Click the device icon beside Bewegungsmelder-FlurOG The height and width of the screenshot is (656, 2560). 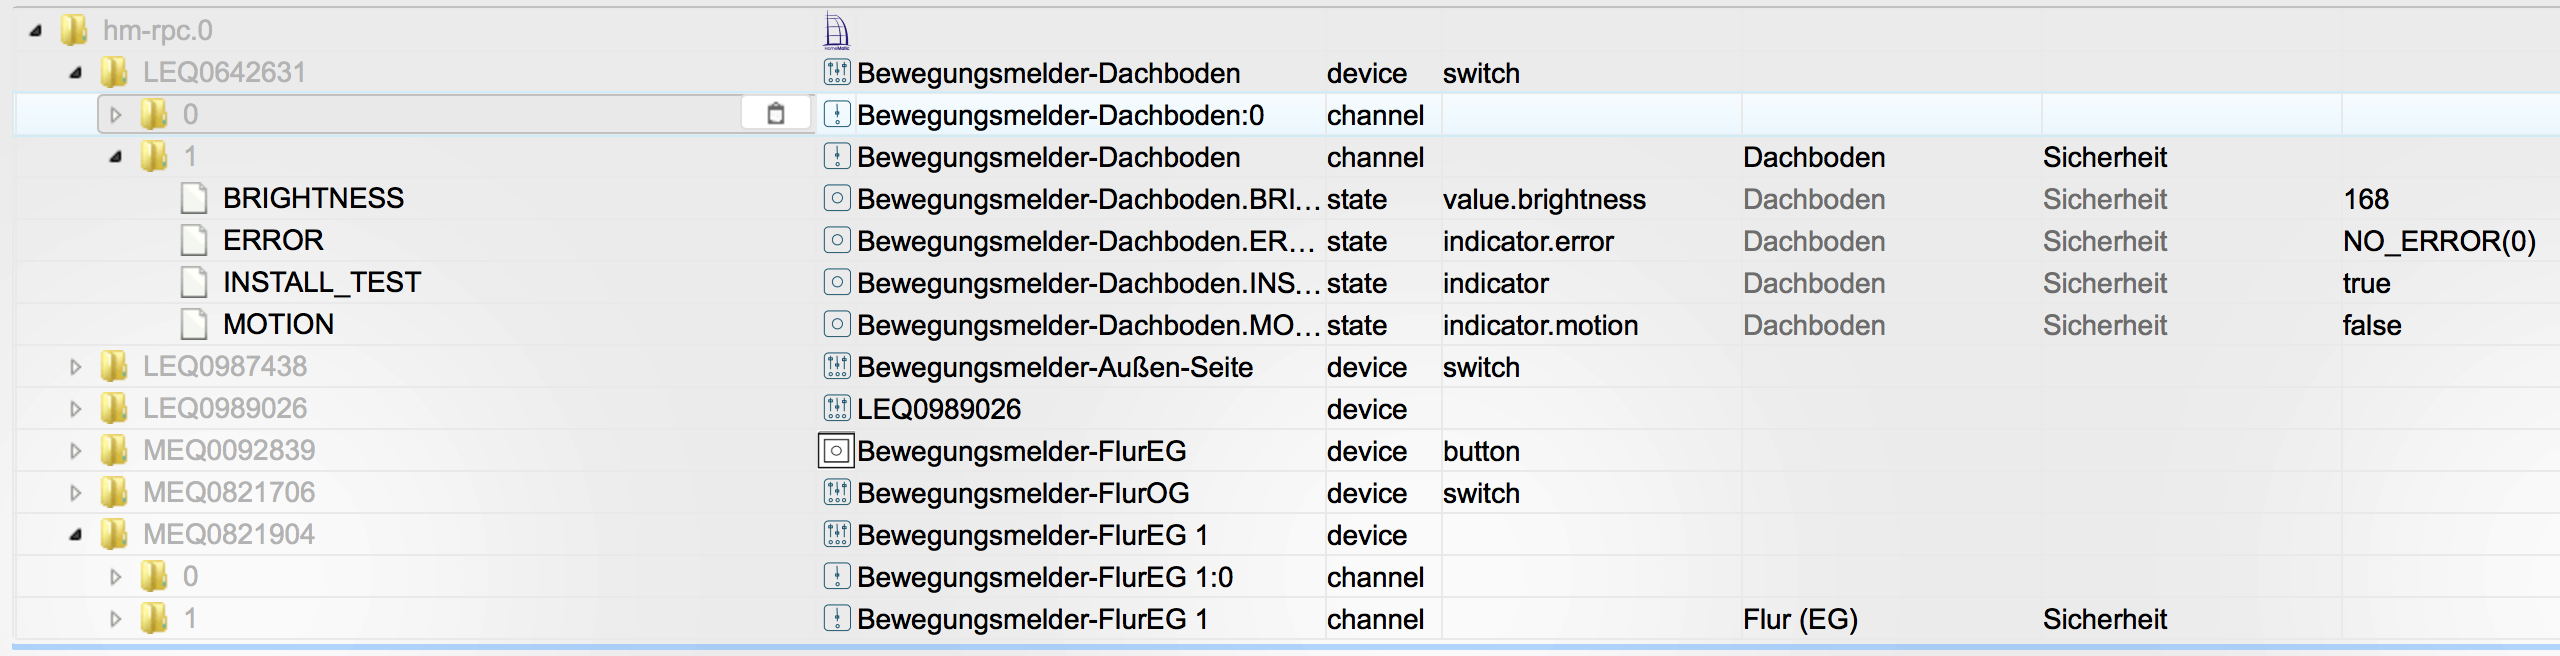836,493
